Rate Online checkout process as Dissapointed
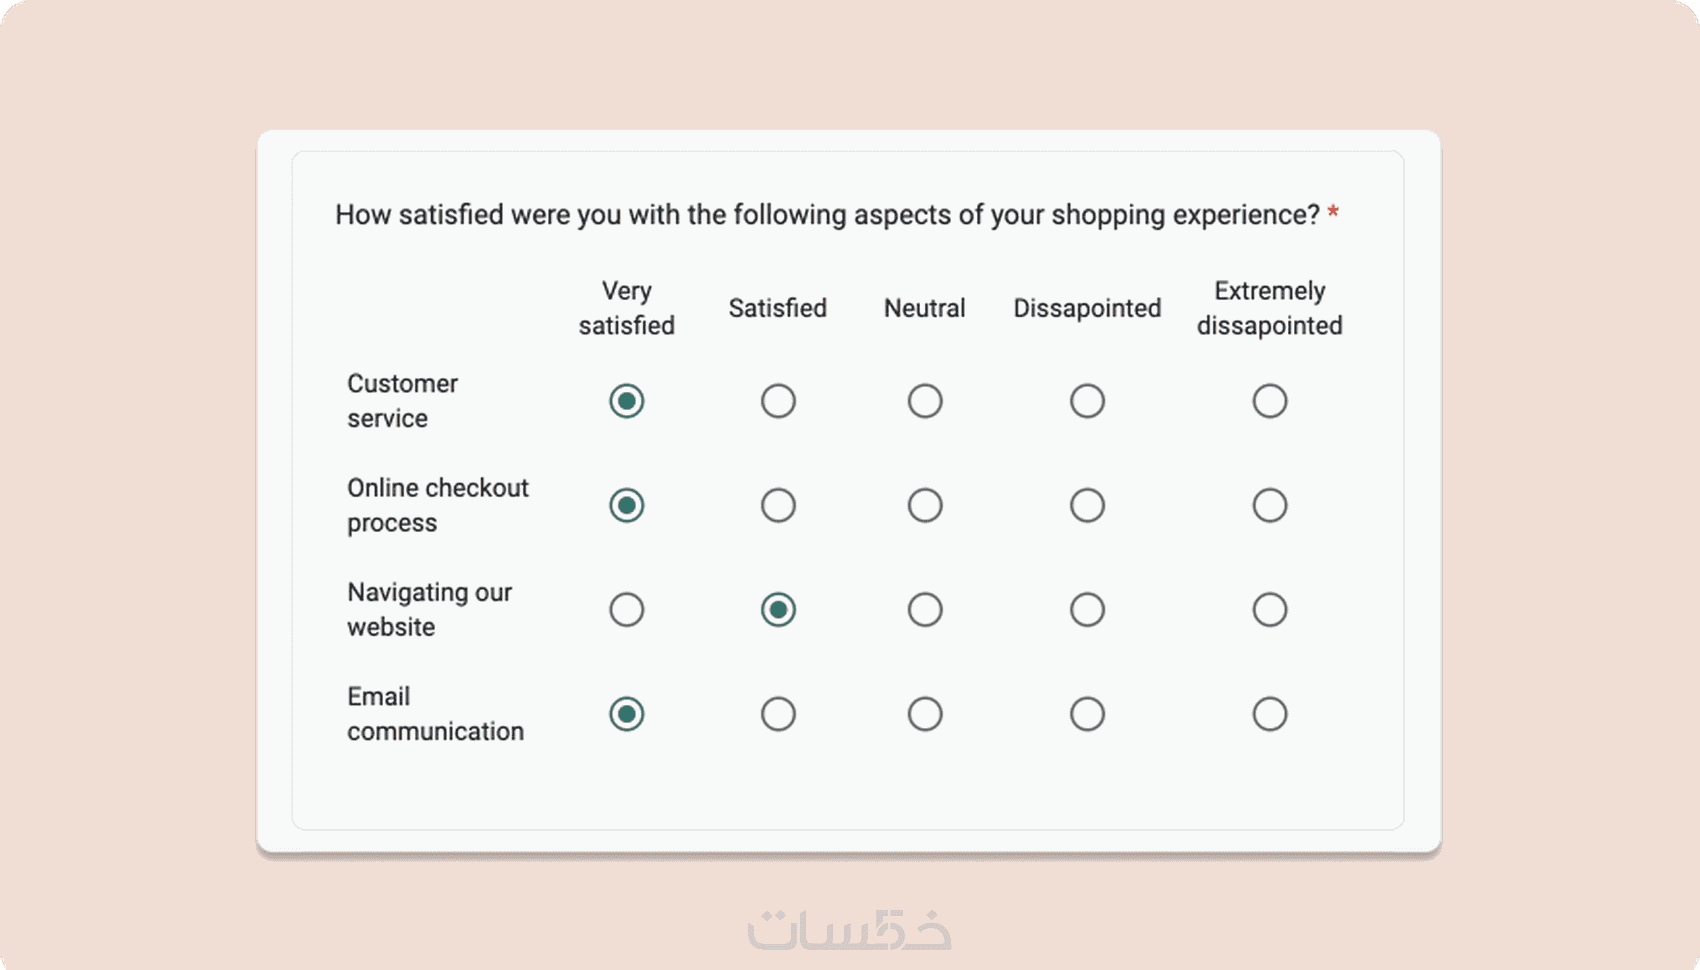This screenshot has height=970, width=1700. [1087, 505]
